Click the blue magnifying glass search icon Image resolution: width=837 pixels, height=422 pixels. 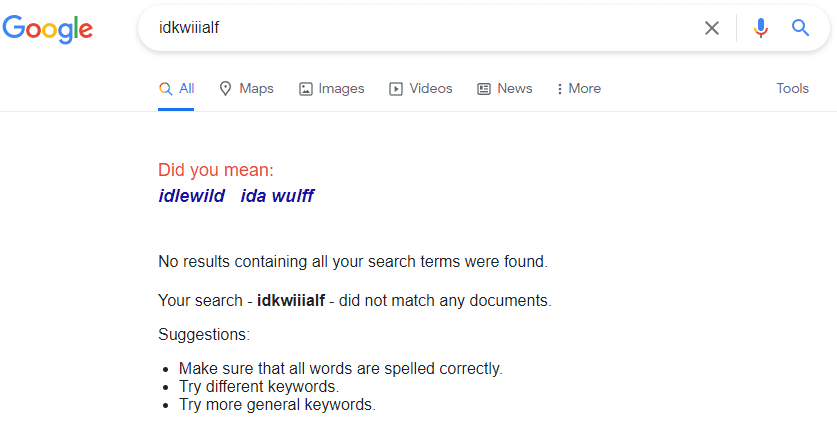[x=800, y=27]
